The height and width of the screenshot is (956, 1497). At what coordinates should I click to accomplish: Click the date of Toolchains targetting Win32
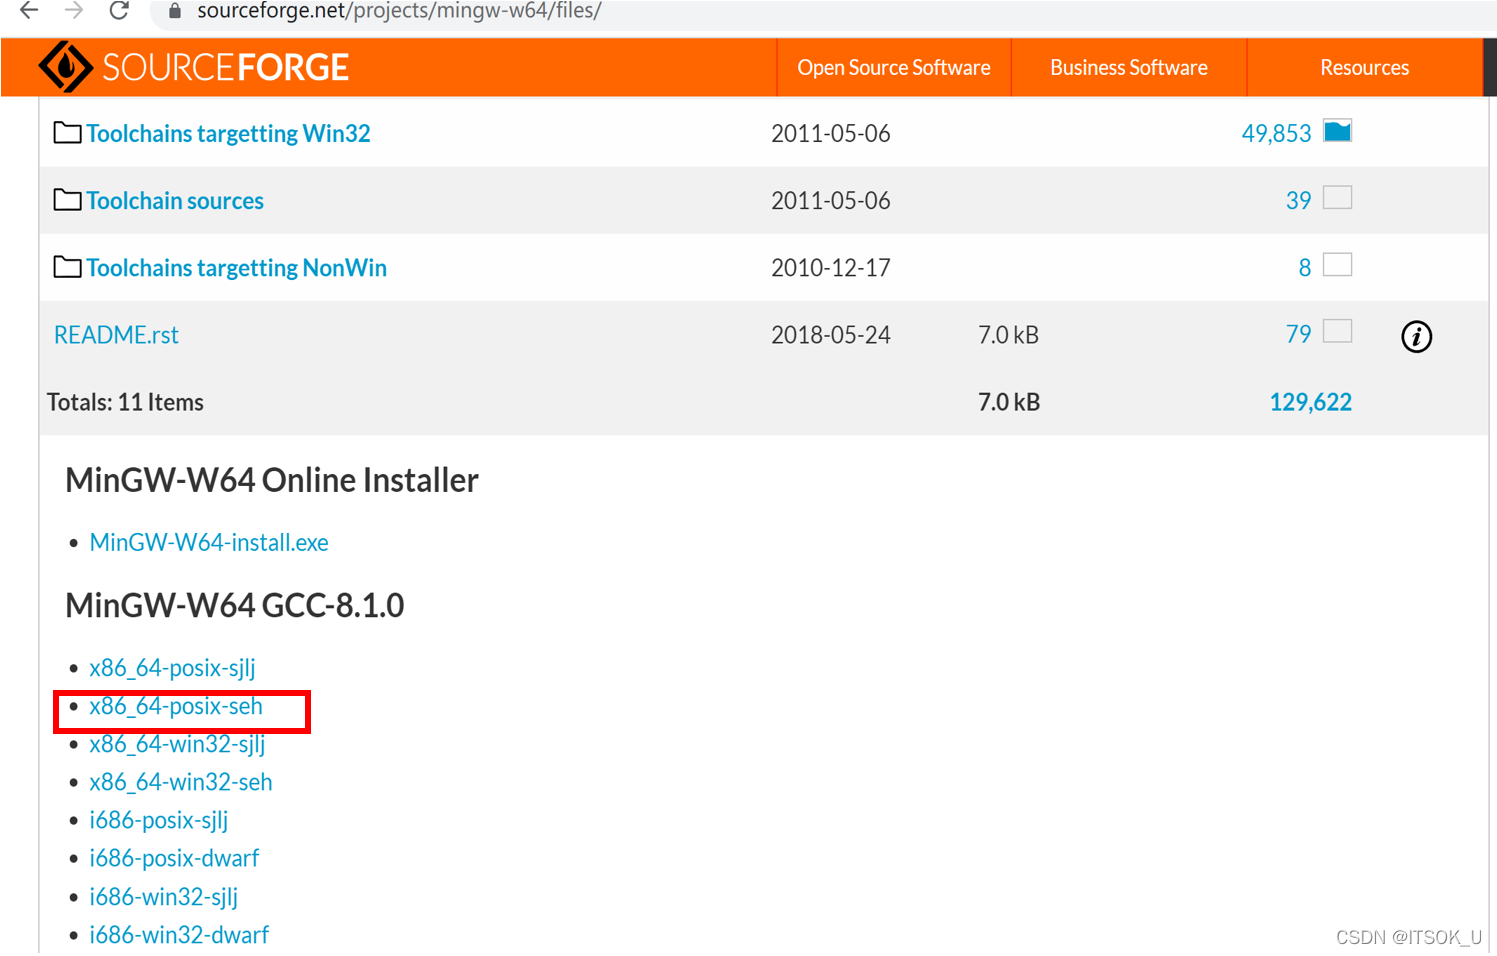point(830,134)
